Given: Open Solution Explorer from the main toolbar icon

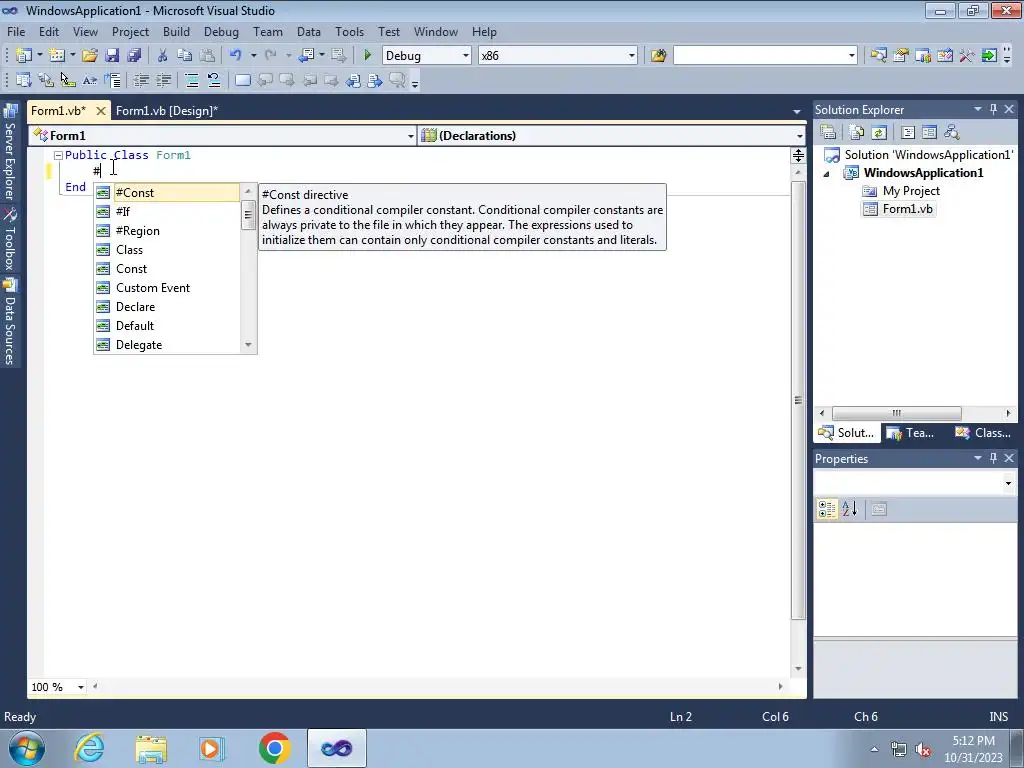Looking at the screenshot, I should click(x=878, y=56).
